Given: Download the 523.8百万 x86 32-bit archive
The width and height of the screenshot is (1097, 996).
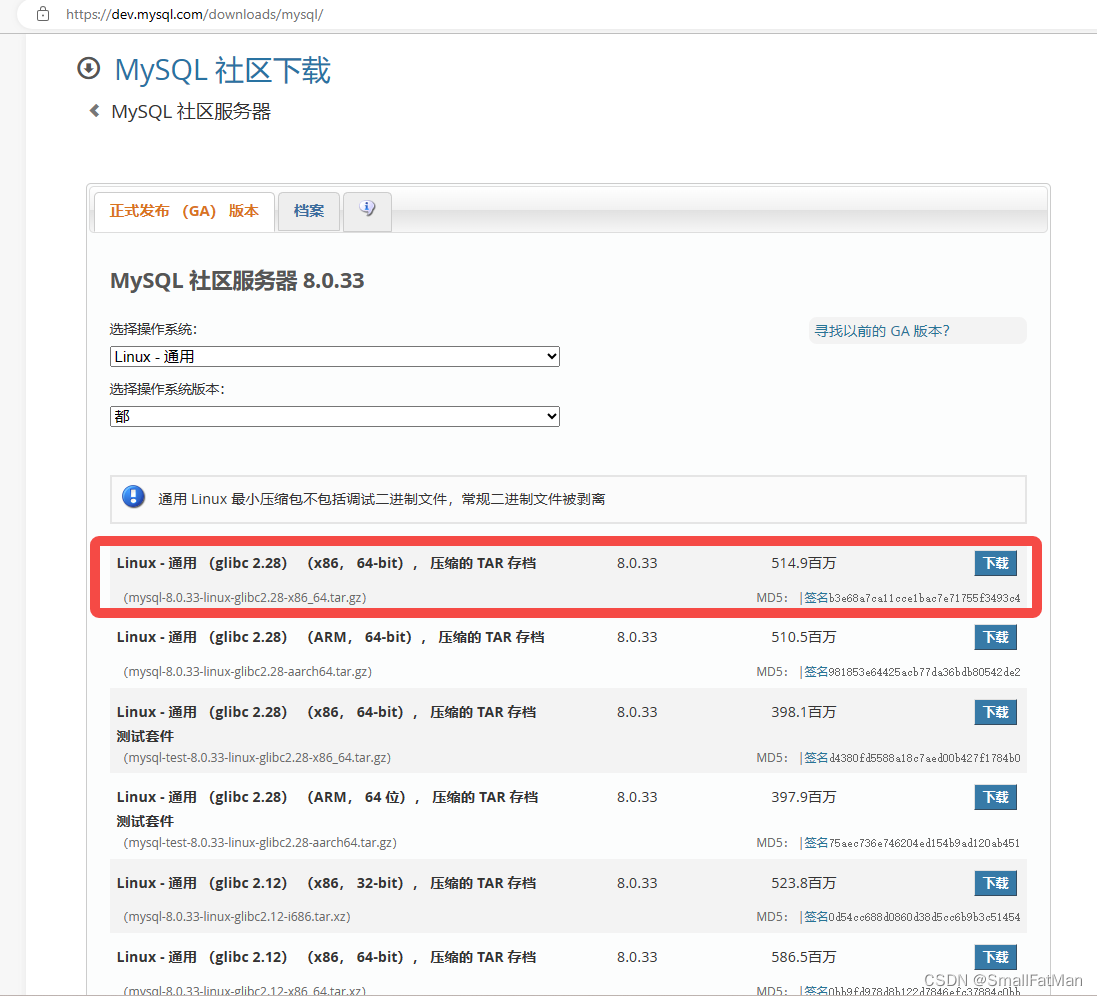Looking at the screenshot, I should (x=995, y=883).
